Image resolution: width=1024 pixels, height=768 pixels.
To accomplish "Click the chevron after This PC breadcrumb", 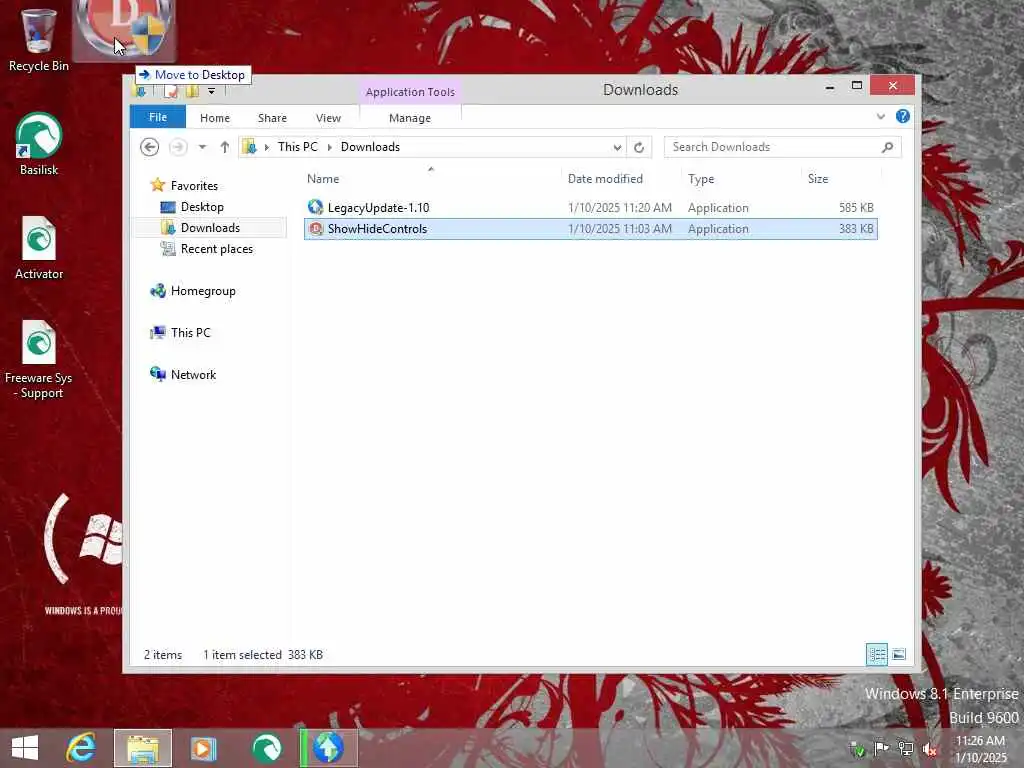I will 329,147.
